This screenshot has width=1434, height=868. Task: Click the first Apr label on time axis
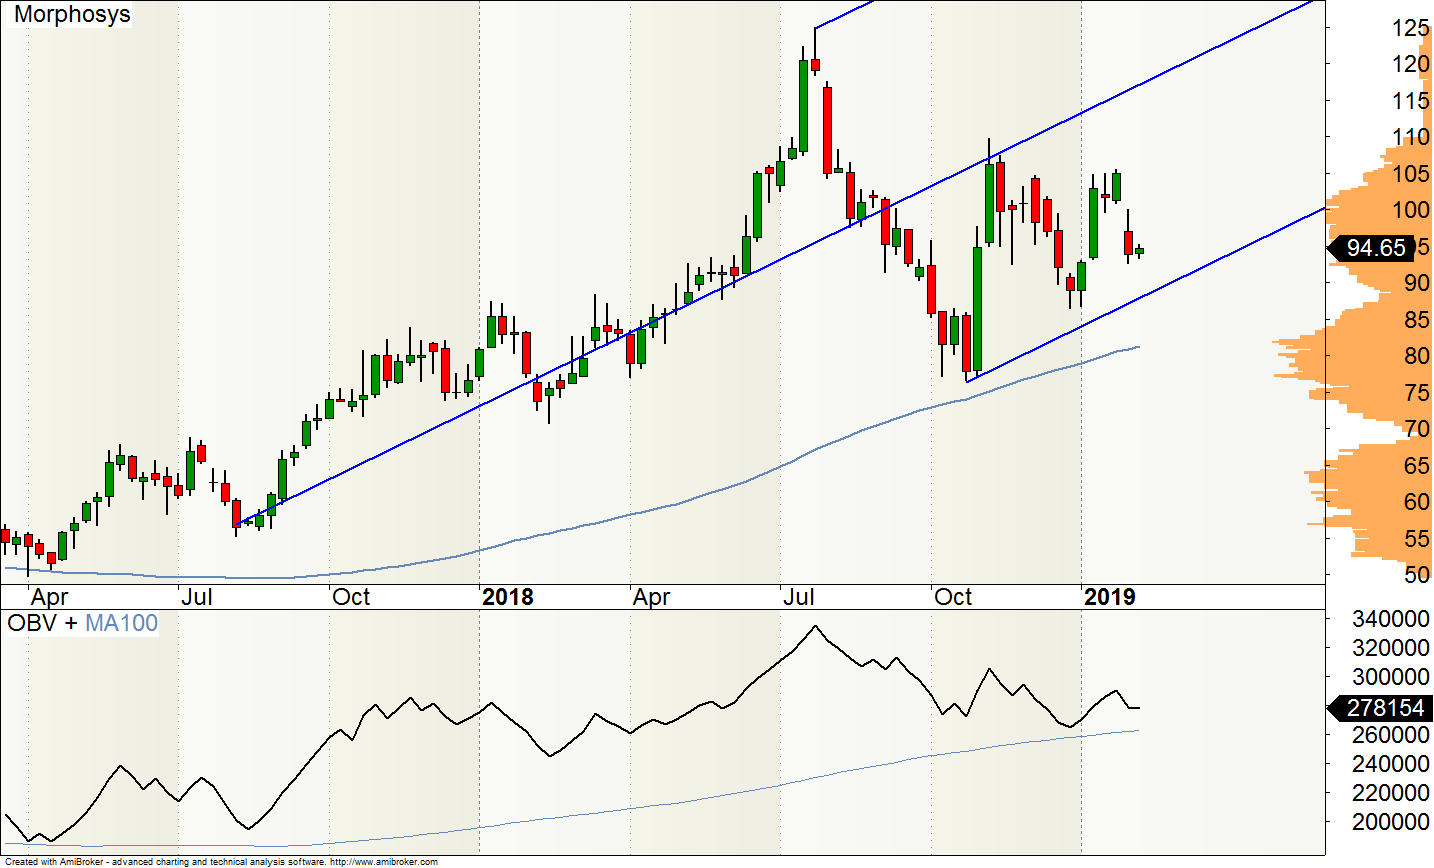(50, 597)
